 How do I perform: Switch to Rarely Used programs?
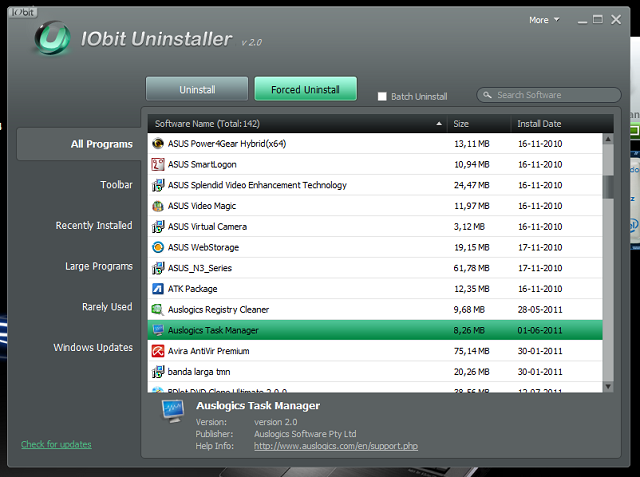click(x=107, y=307)
